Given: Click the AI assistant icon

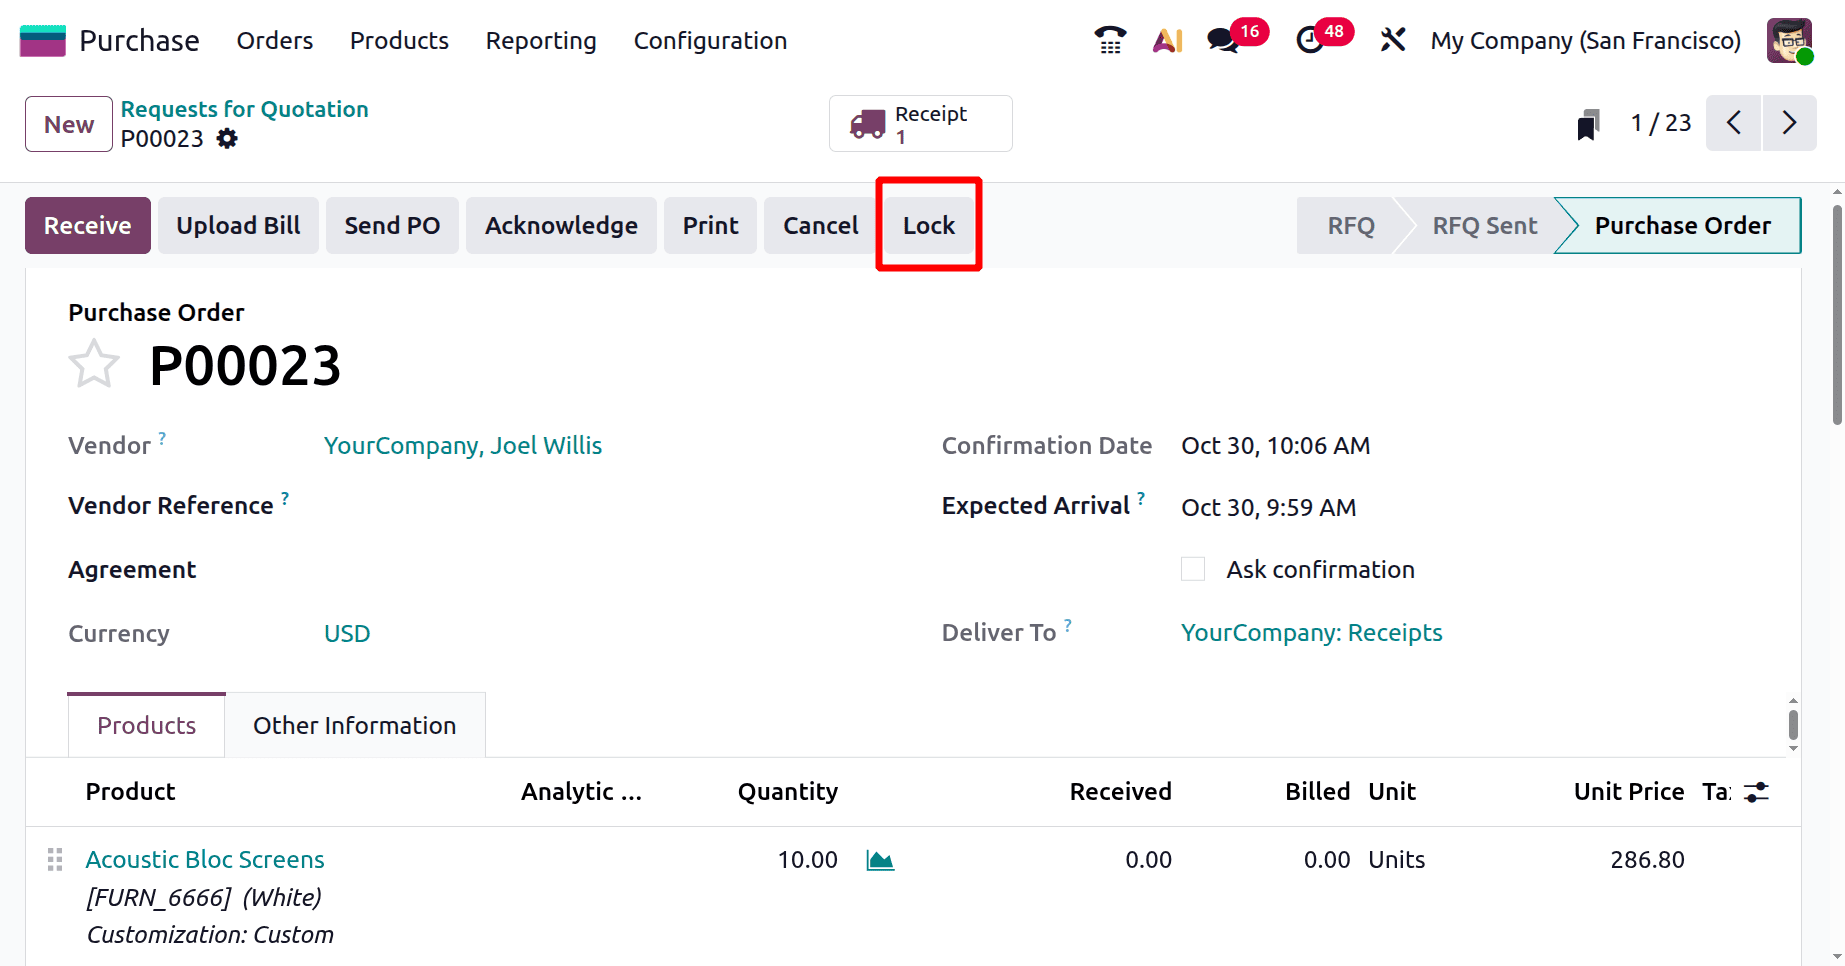Looking at the screenshot, I should coord(1167,41).
